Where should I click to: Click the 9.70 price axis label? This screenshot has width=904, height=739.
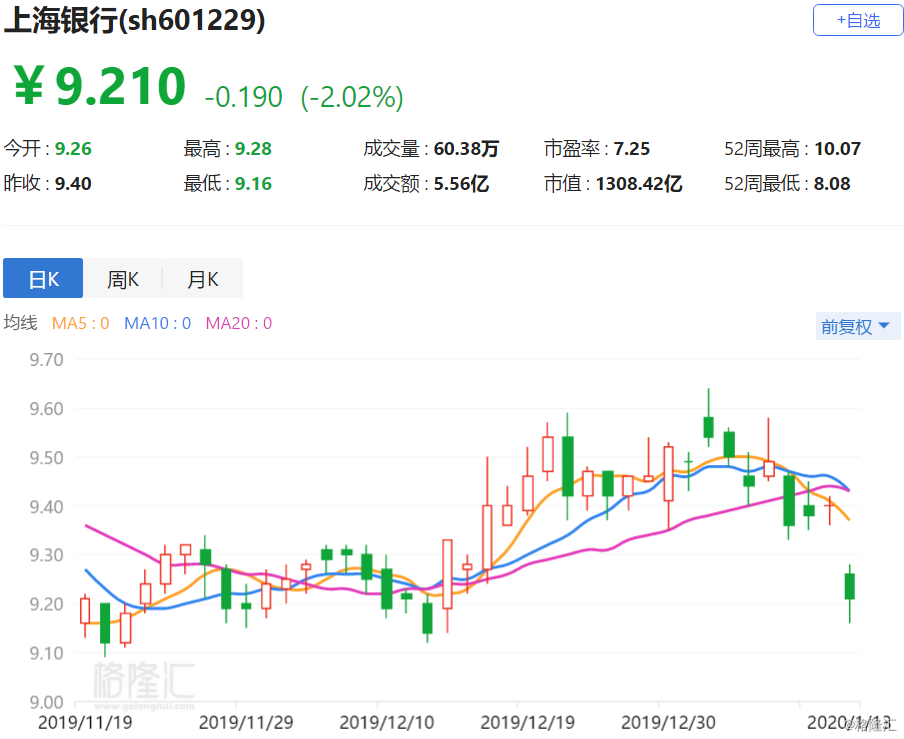coord(46,360)
